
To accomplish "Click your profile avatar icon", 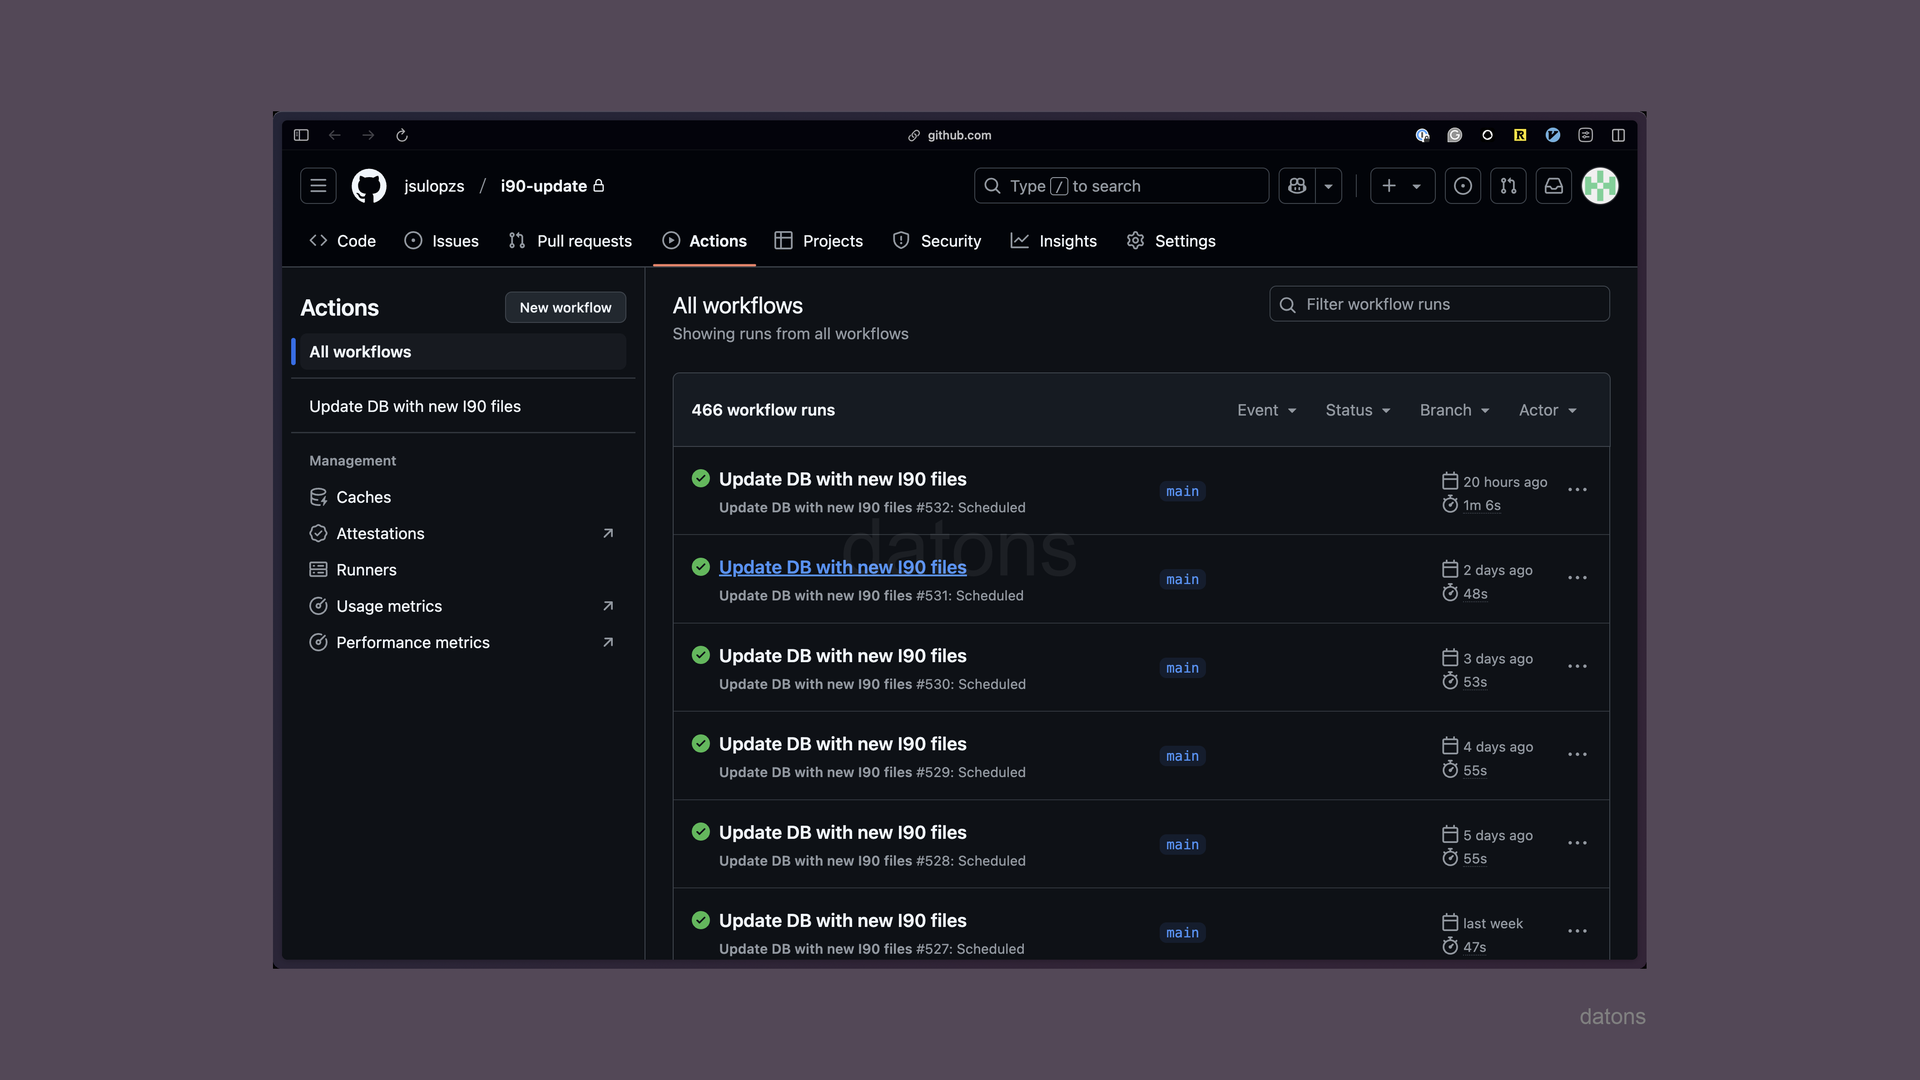I will click(1600, 186).
